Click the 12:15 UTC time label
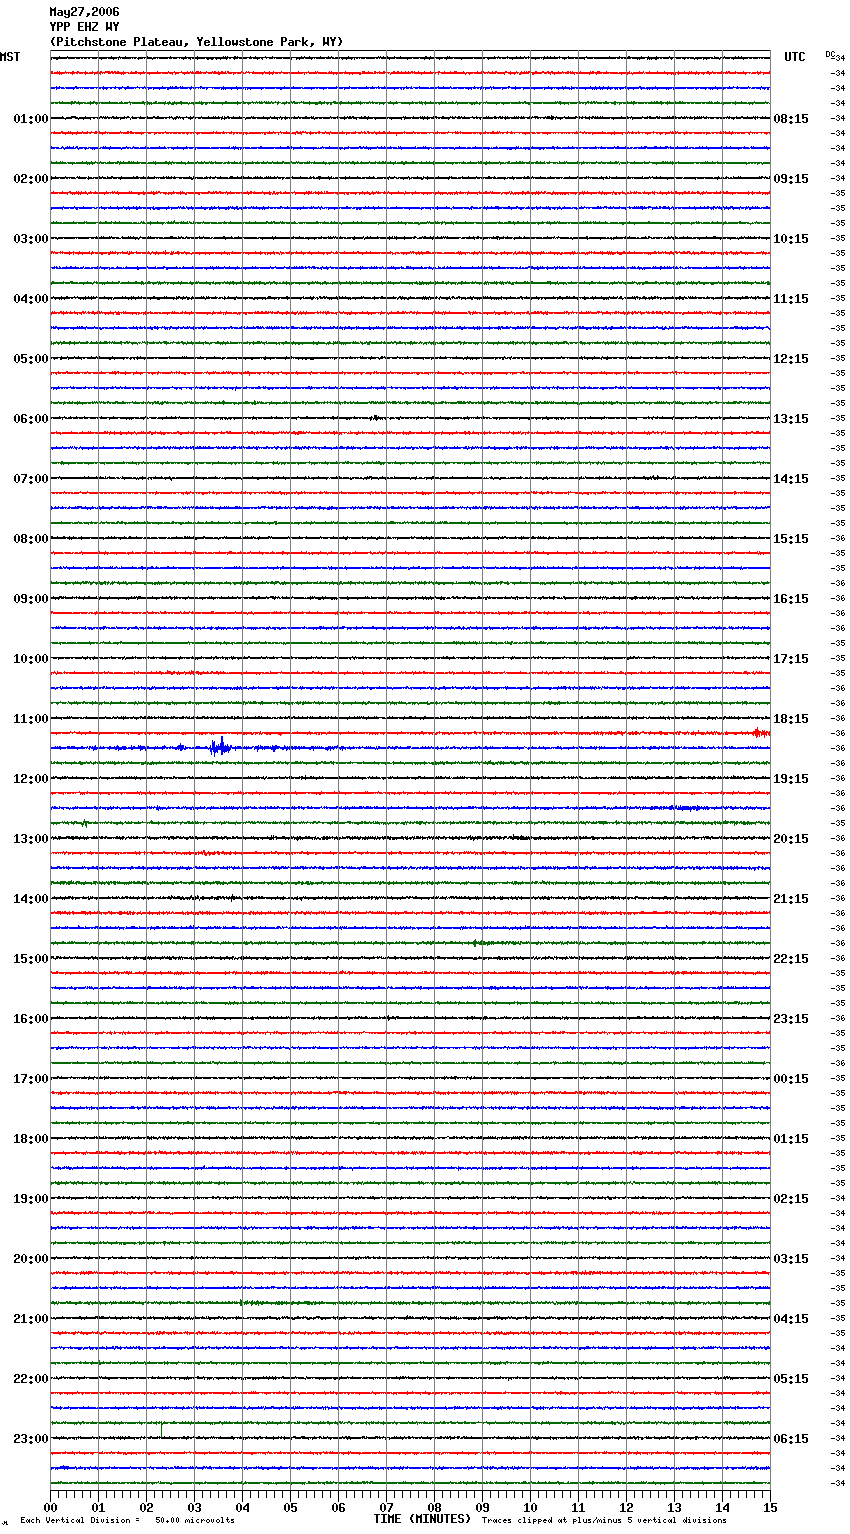This screenshot has width=850, height=1534. click(x=791, y=359)
